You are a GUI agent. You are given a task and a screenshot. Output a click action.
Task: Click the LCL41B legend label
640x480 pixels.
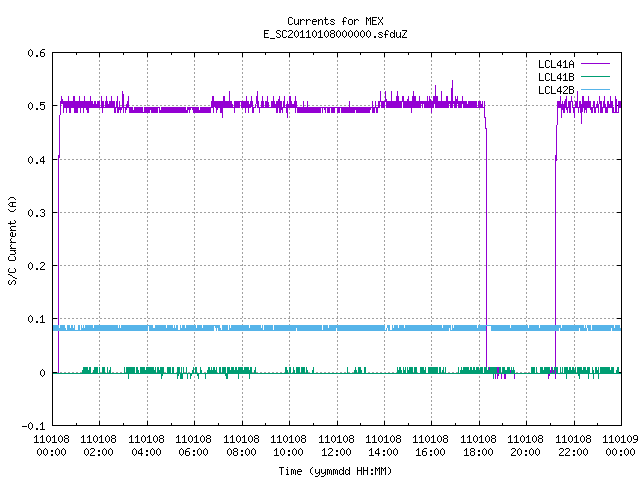(556, 77)
